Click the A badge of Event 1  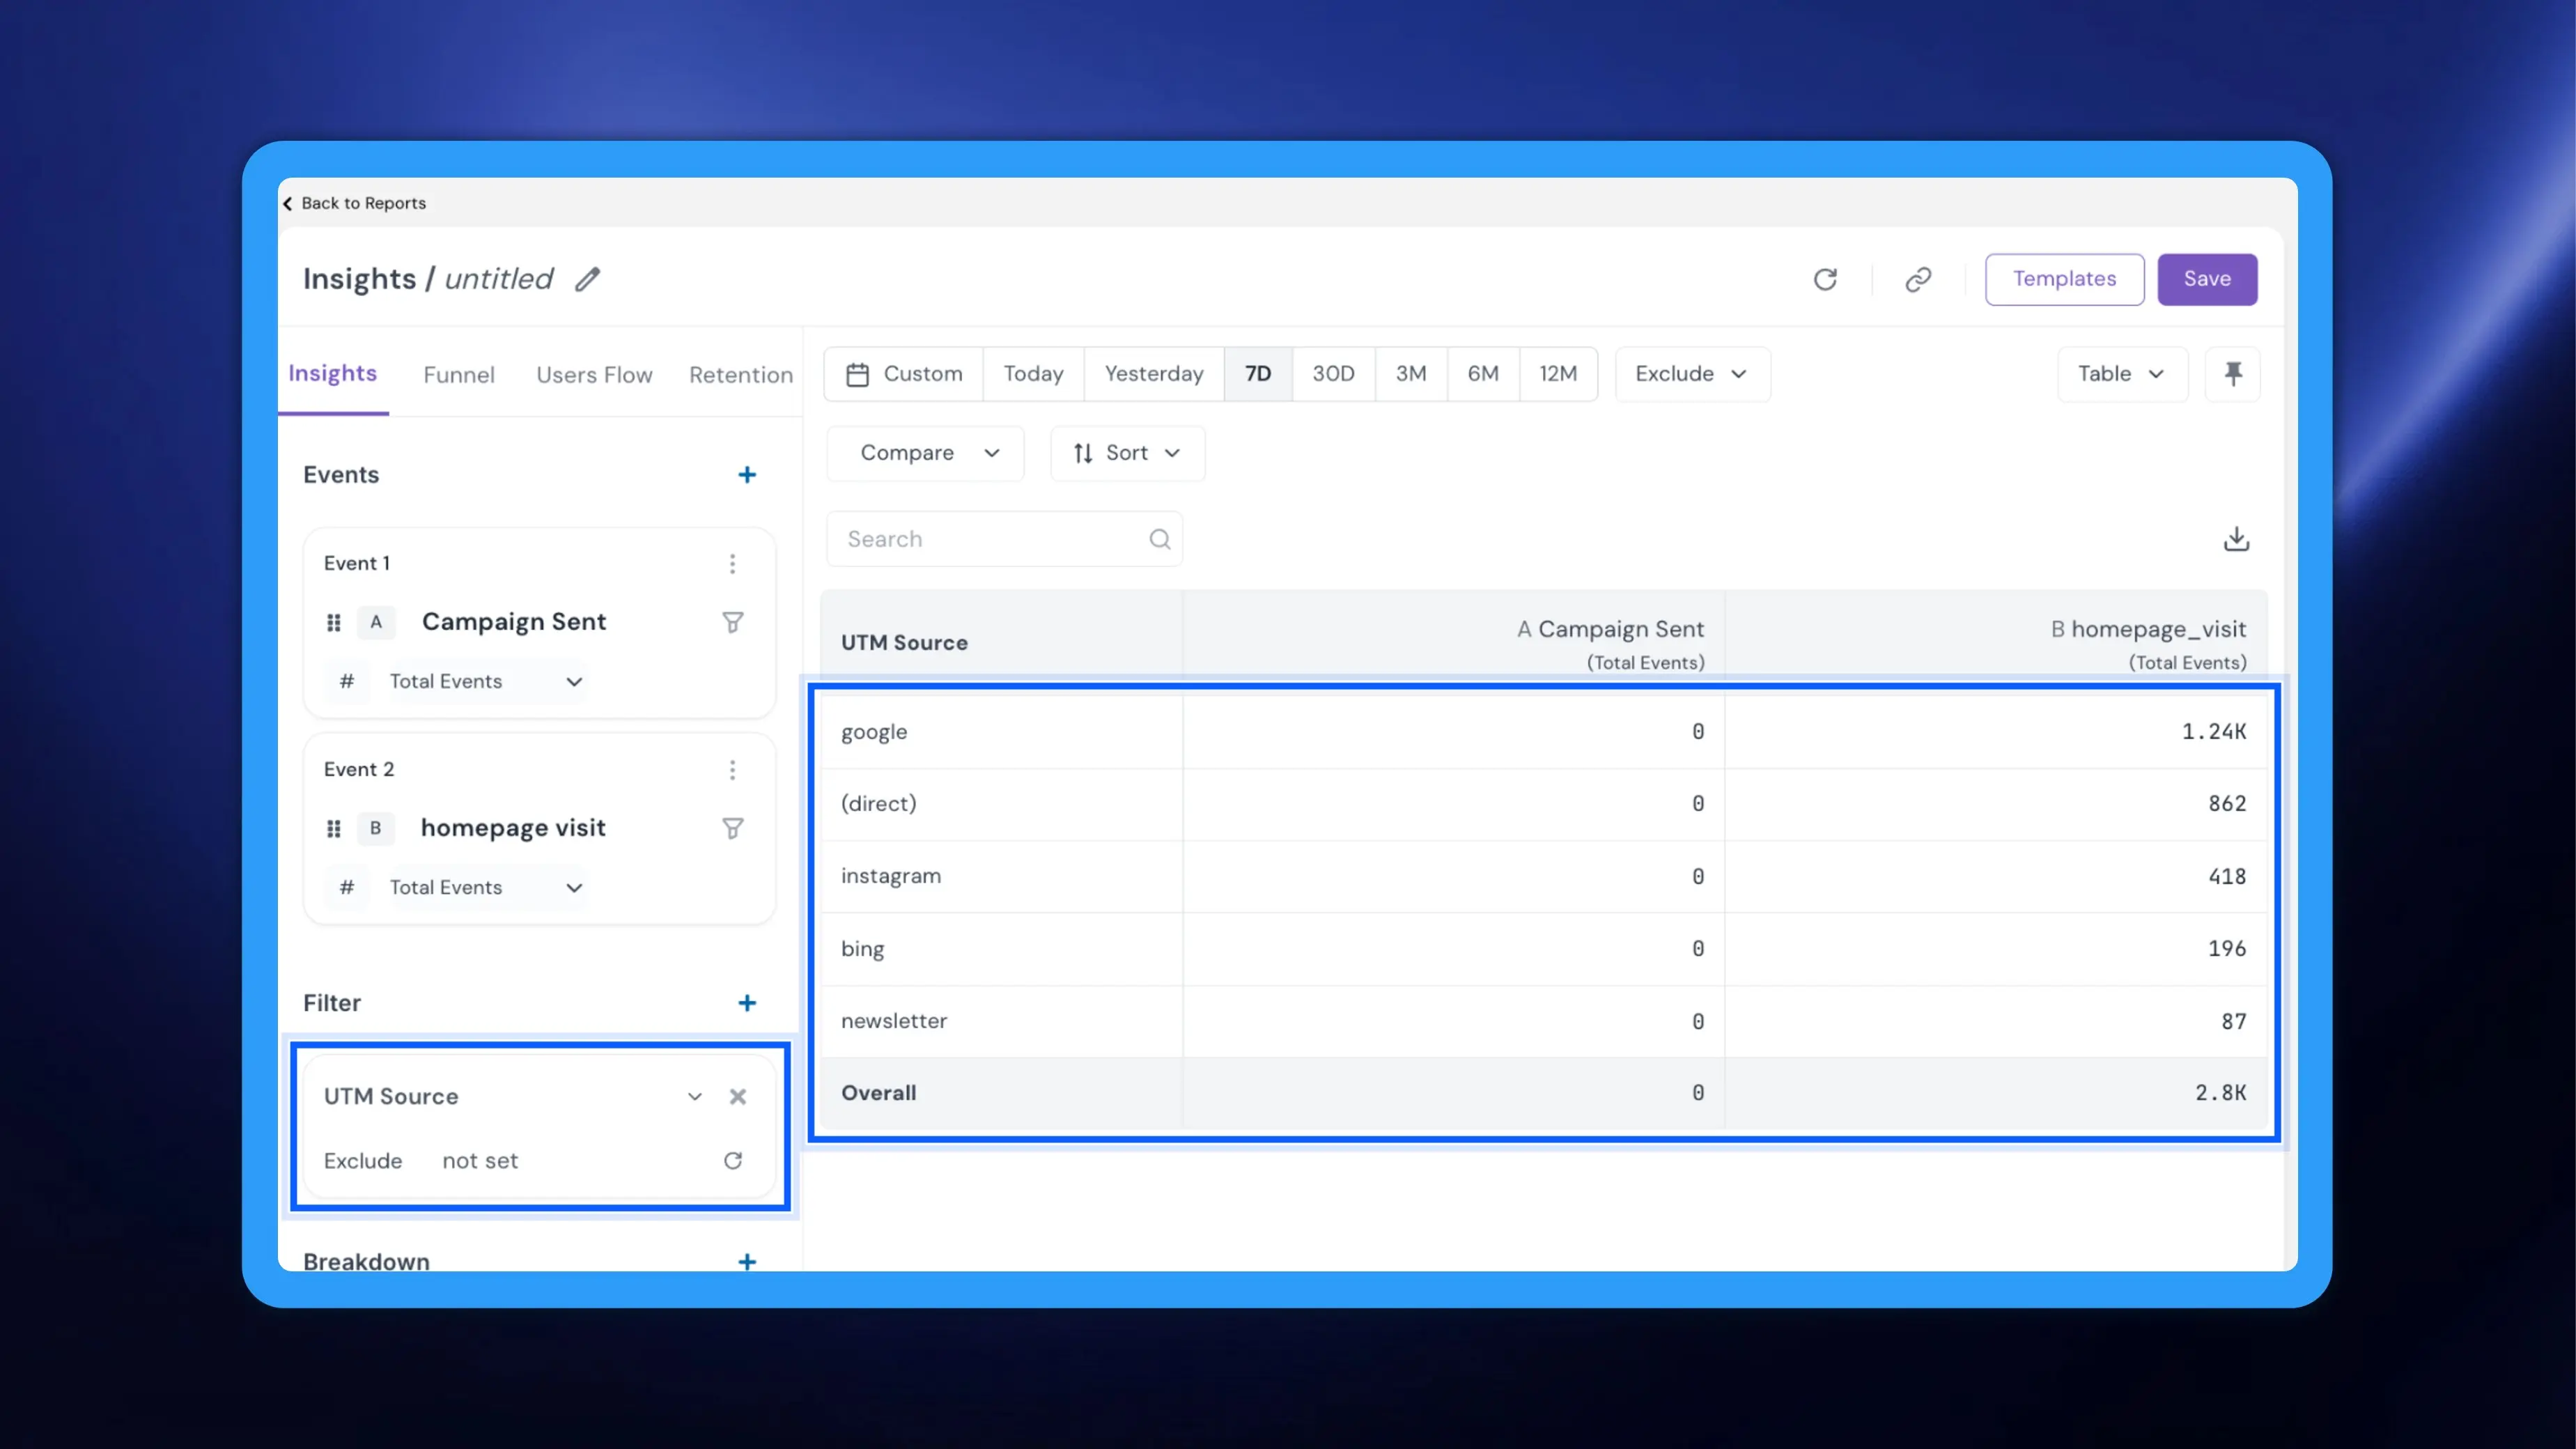point(376,622)
